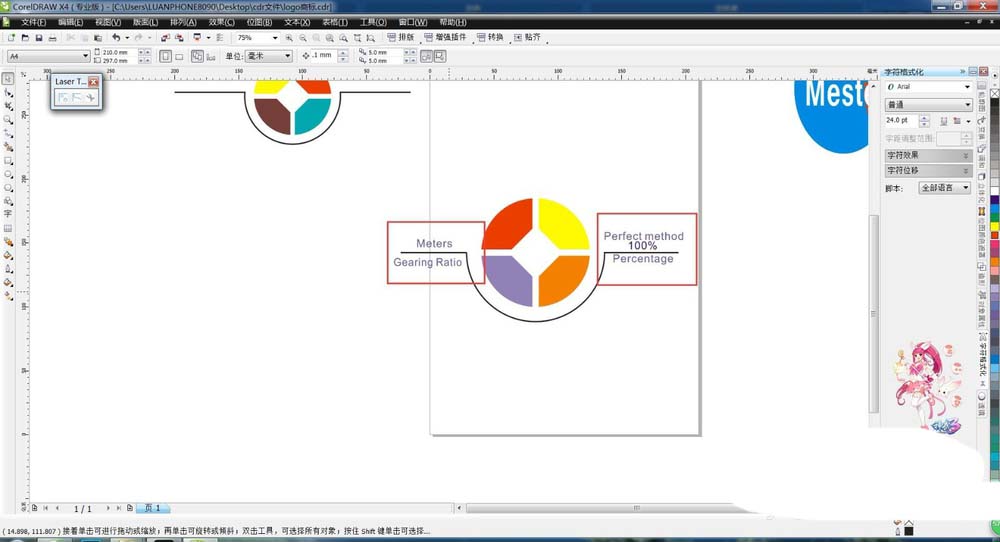This screenshot has height=542, width=1000.
Task: Toggle apply layout to all pages
Action: point(197,56)
